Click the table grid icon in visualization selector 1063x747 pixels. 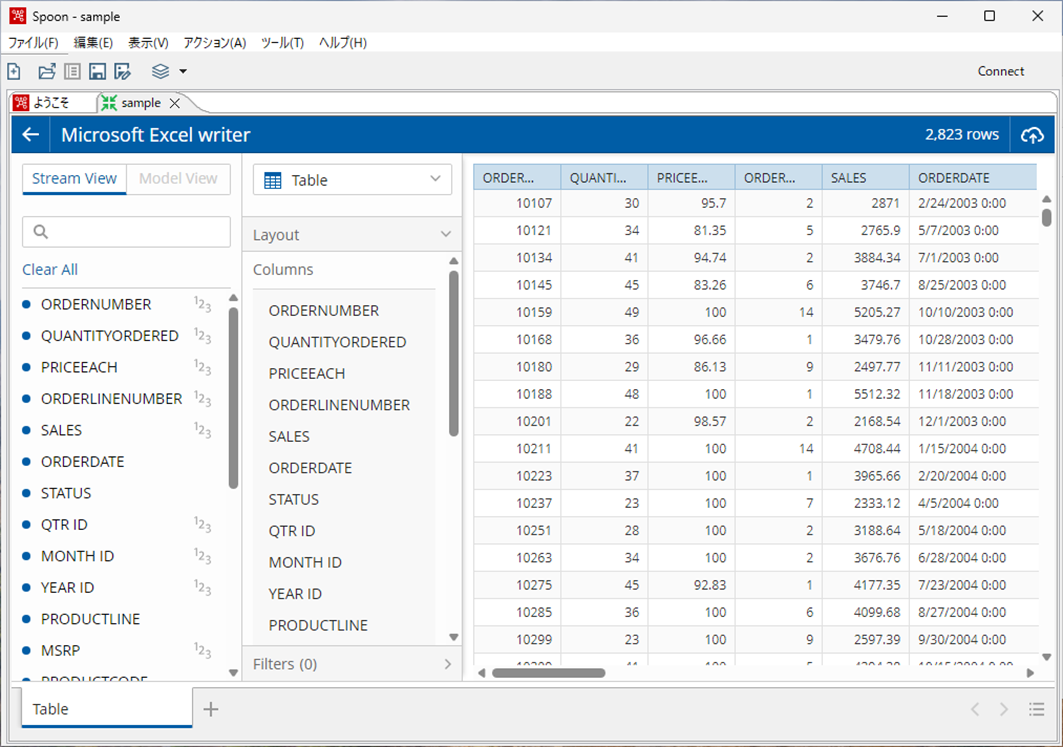click(x=273, y=180)
